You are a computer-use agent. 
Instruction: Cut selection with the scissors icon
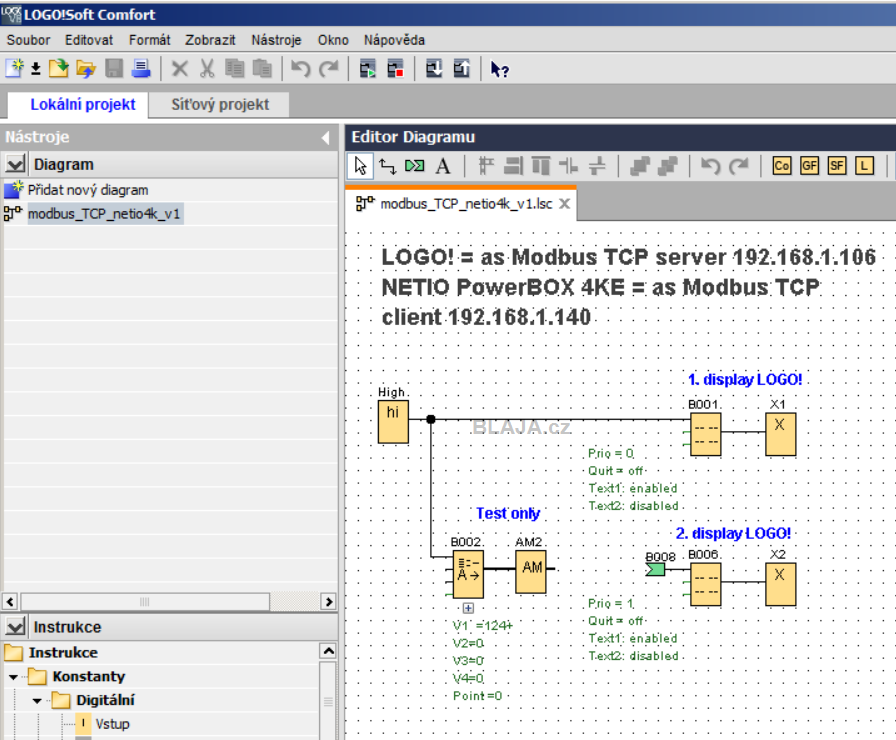(207, 69)
